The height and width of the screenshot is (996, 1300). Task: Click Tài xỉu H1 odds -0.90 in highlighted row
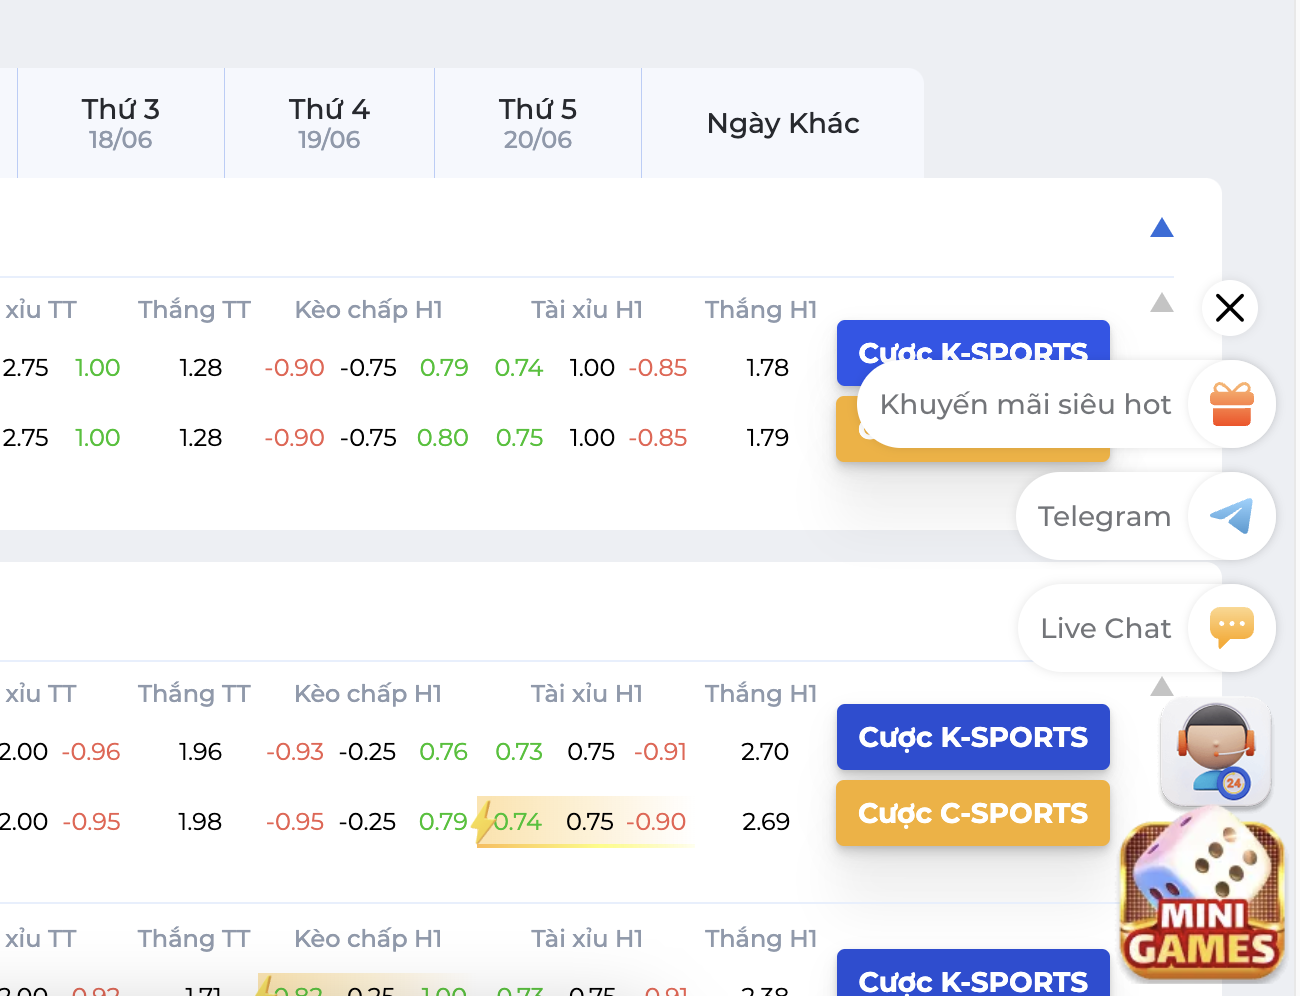tap(656, 822)
